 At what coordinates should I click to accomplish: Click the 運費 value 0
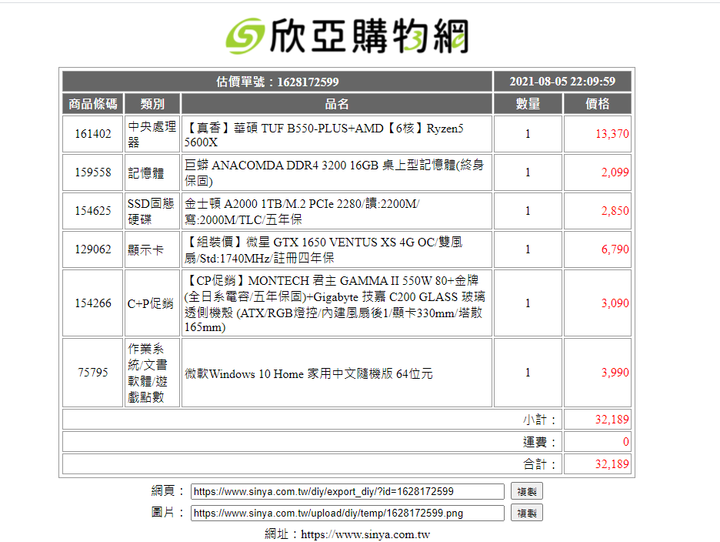click(626, 442)
